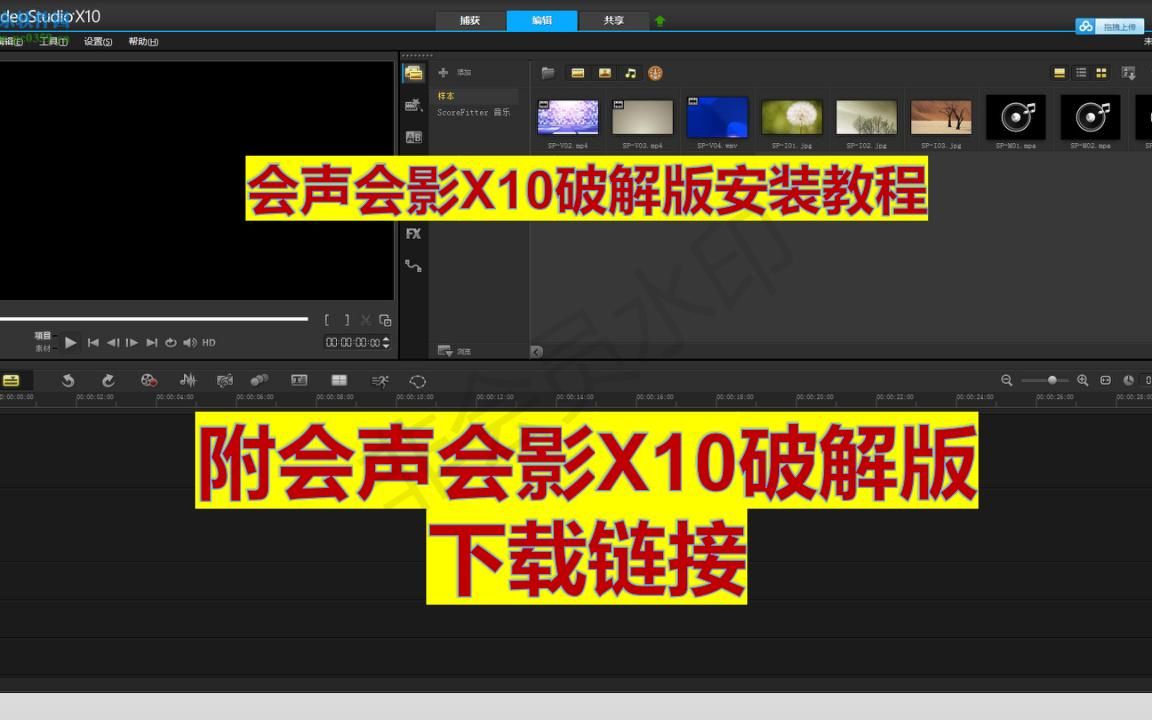1152x720 pixels.
Task: Click the import media files folder icon
Action: [548, 73]
